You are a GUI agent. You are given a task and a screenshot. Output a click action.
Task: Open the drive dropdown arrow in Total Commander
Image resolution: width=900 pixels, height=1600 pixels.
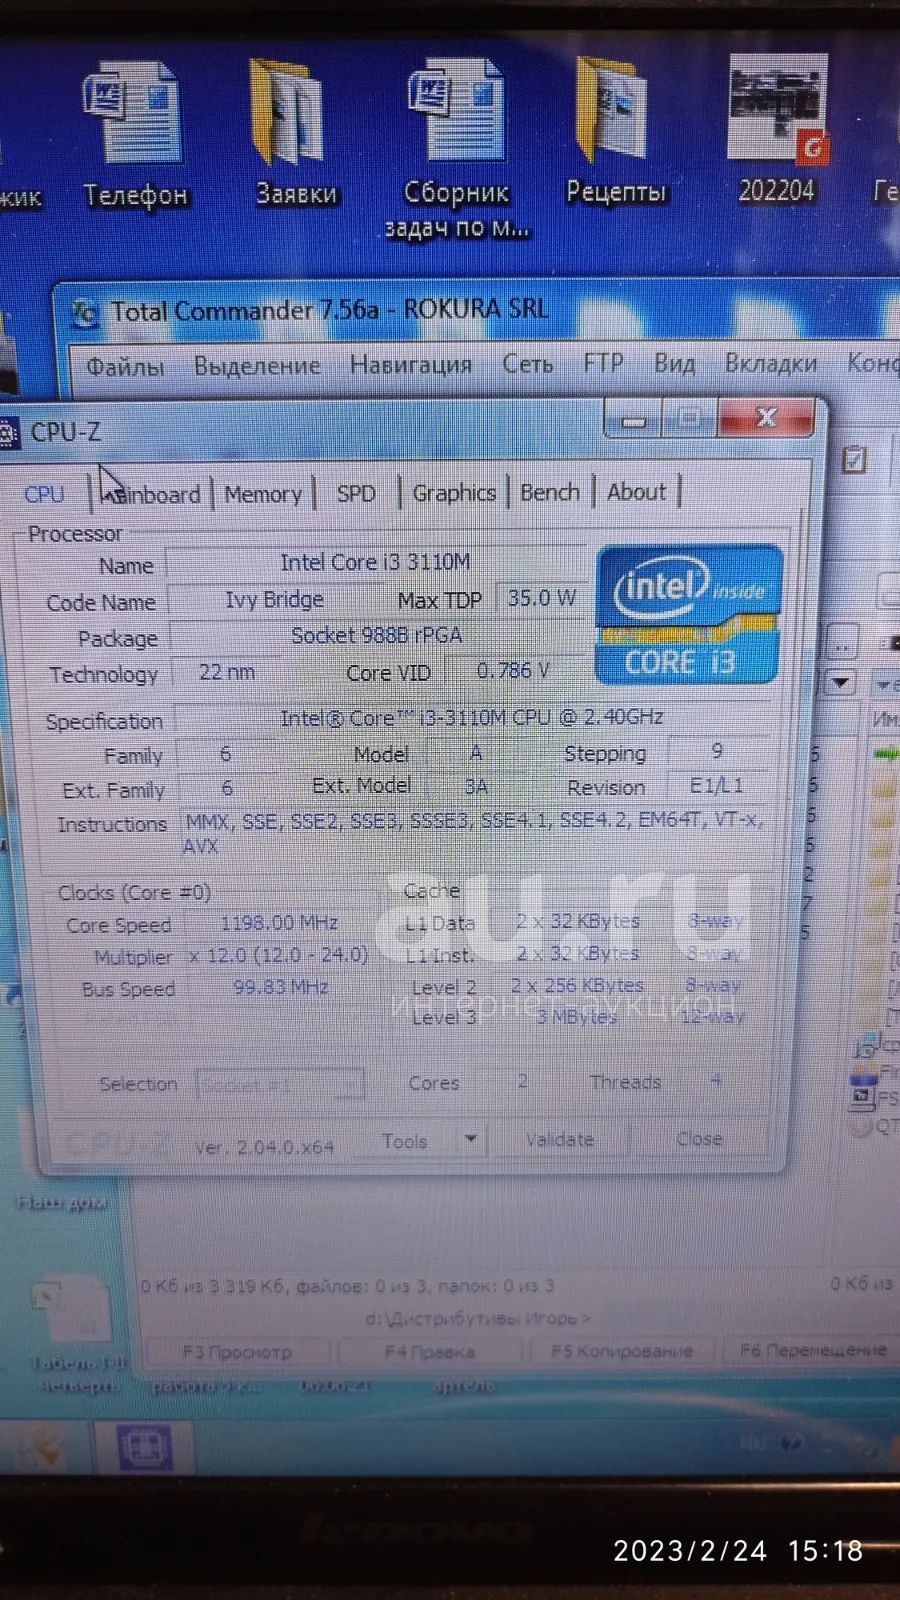[x=841, y=684]
